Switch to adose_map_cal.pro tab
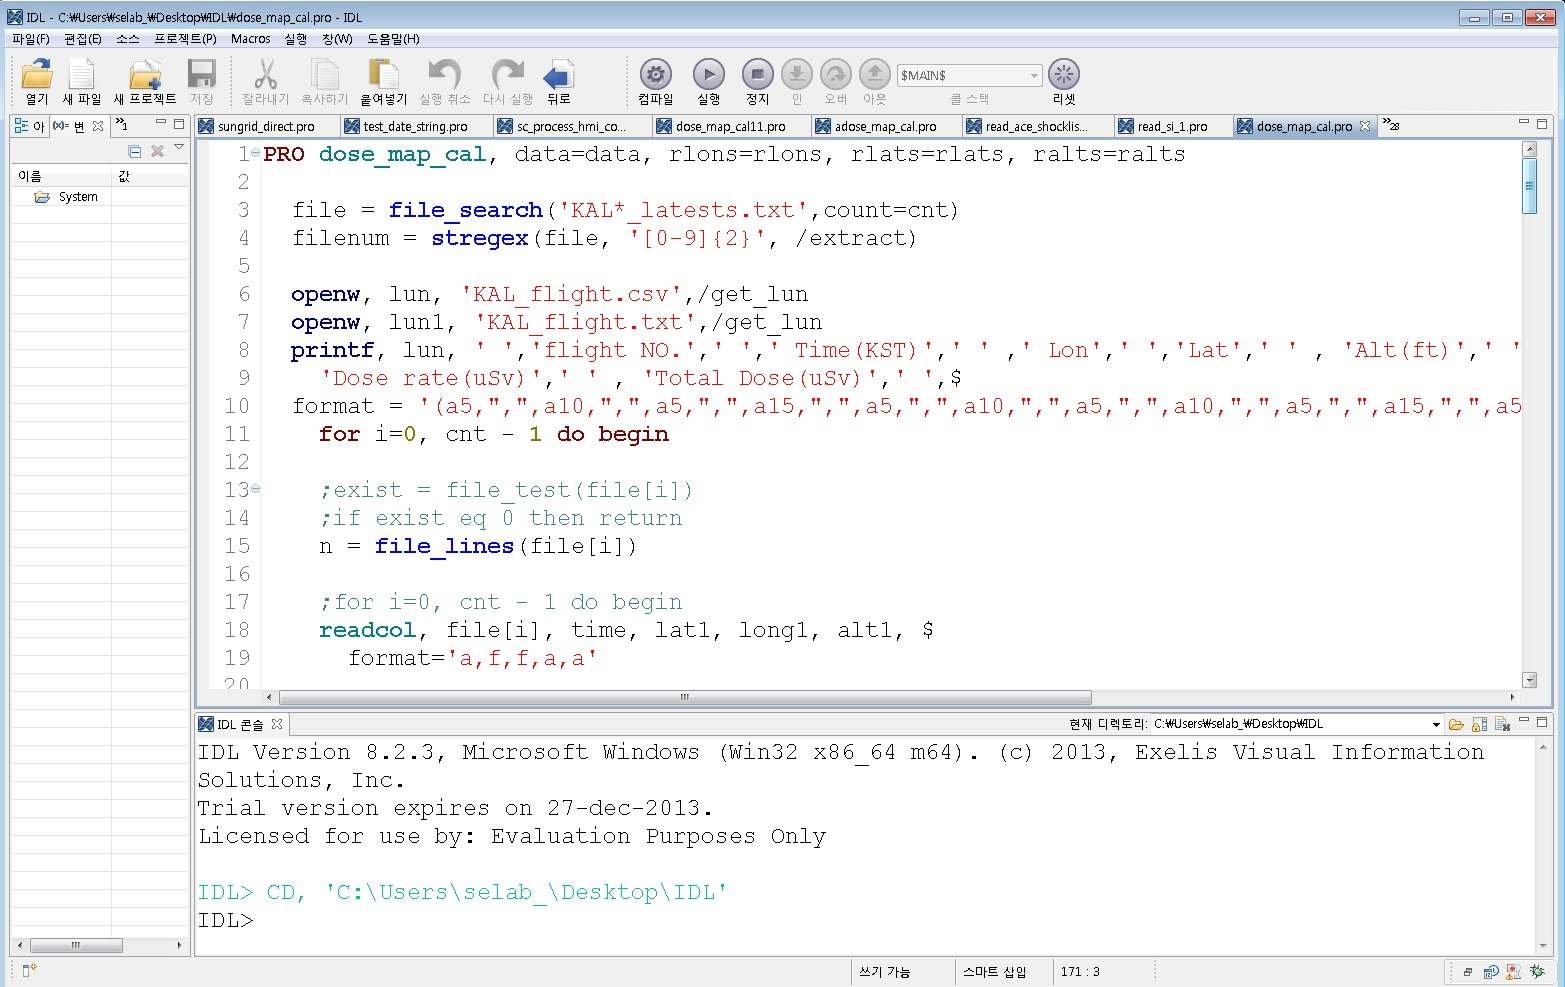 pos(886,127)
